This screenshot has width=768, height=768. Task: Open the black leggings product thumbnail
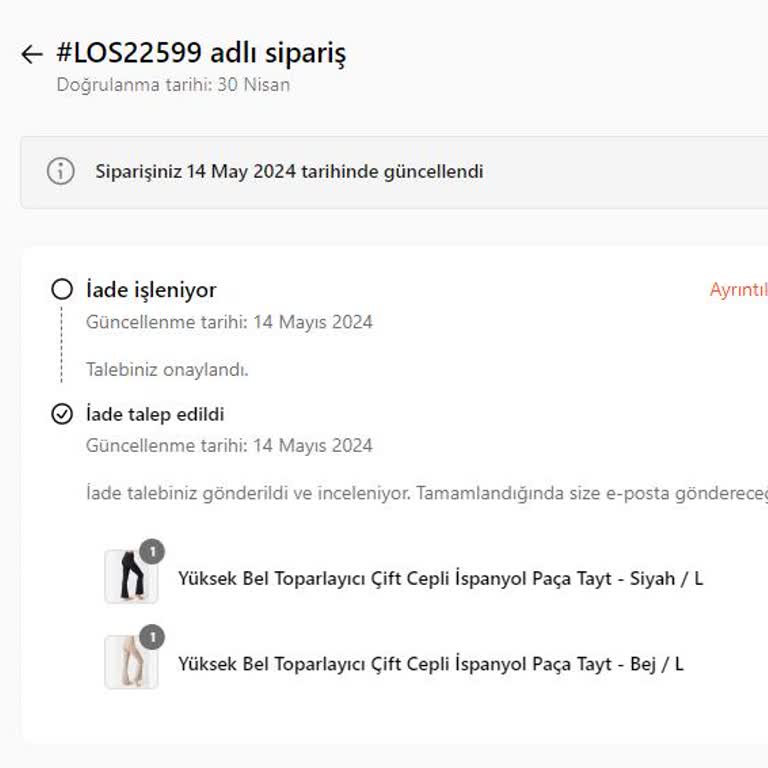pos(130,577)
